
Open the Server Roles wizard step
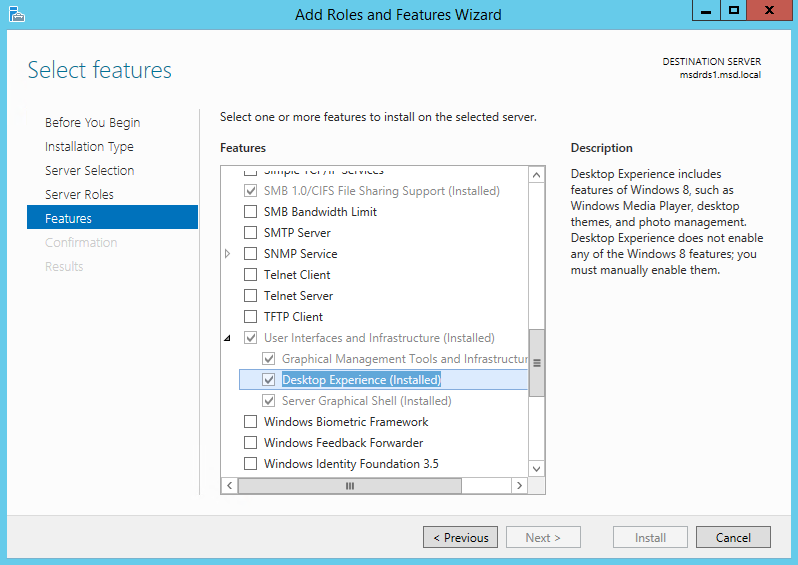pyautogui.click(x=79, y=195)
